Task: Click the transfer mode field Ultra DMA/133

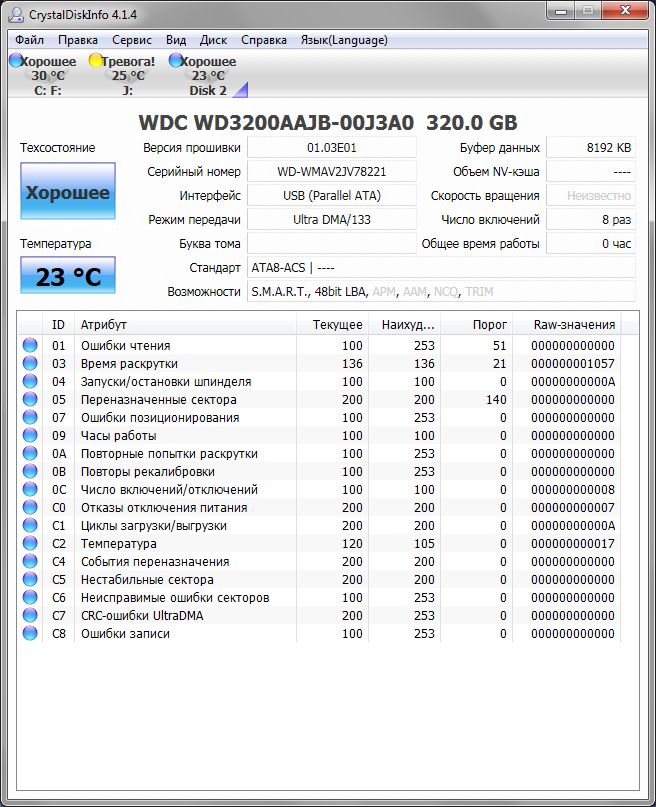Action: click(332, 220)
